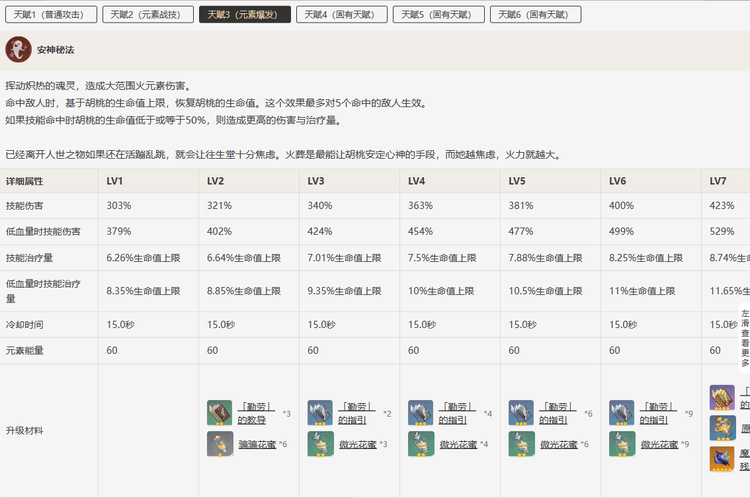The width and height of the screenshot is (750, 498).
Task: Click the 10%生命值上限 cell
Action: [441, 291]
